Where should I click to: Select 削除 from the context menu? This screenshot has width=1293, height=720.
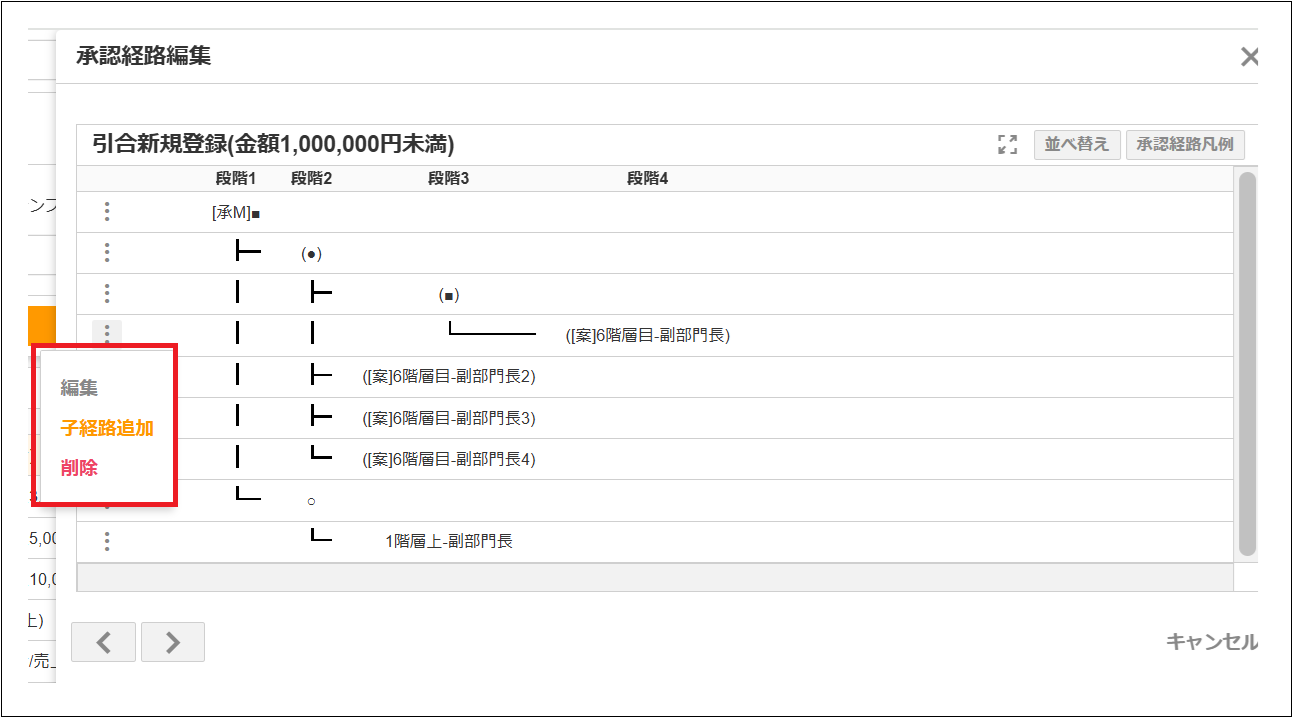pyautogui.click(x=79, y=468)
